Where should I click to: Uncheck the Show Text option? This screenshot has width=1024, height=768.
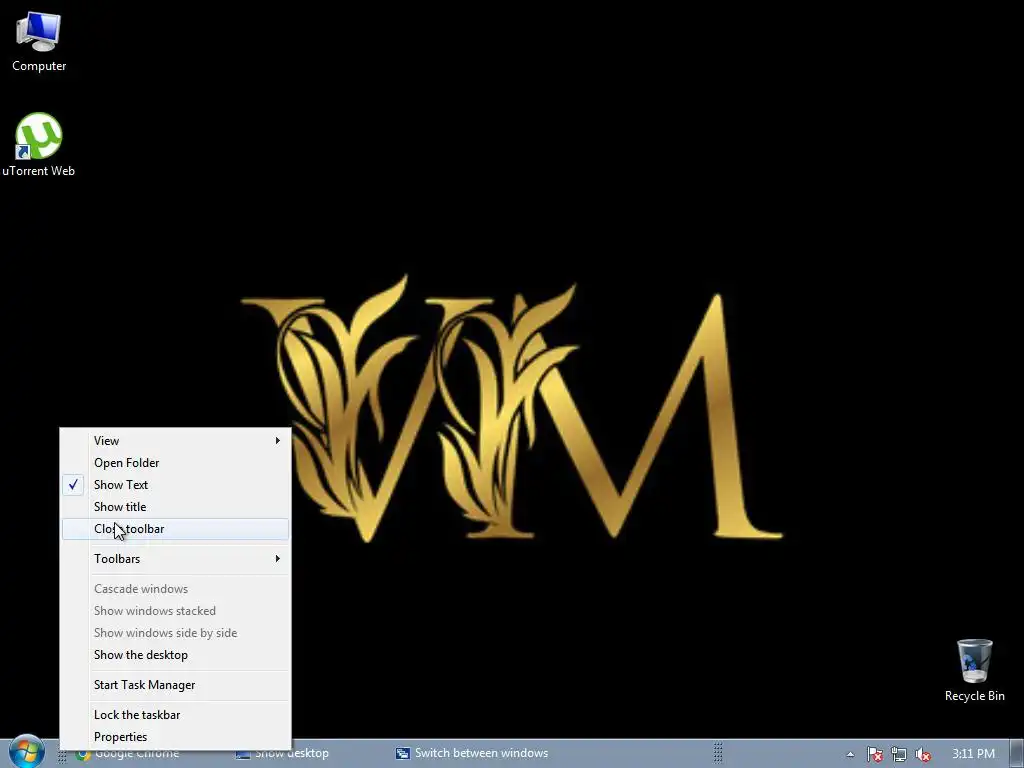[x=175, y=485]
